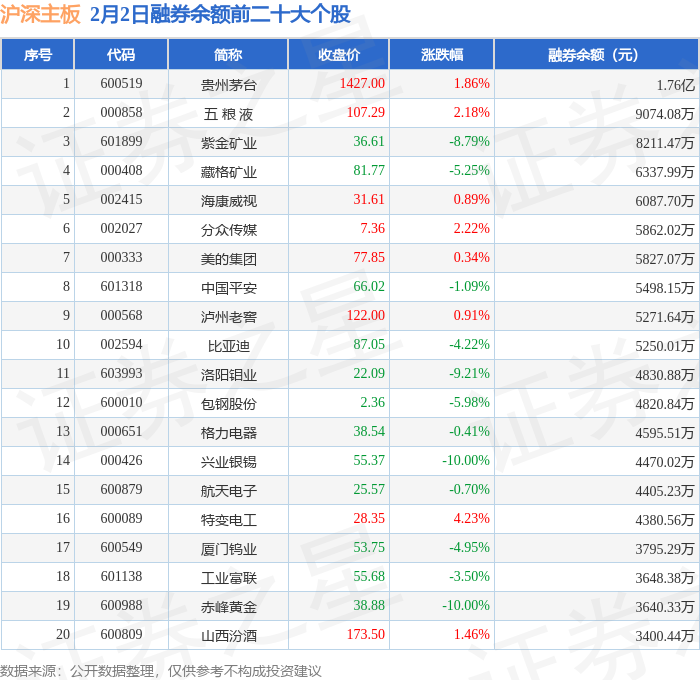Click stock name 贵州茅台

(229, 84)
